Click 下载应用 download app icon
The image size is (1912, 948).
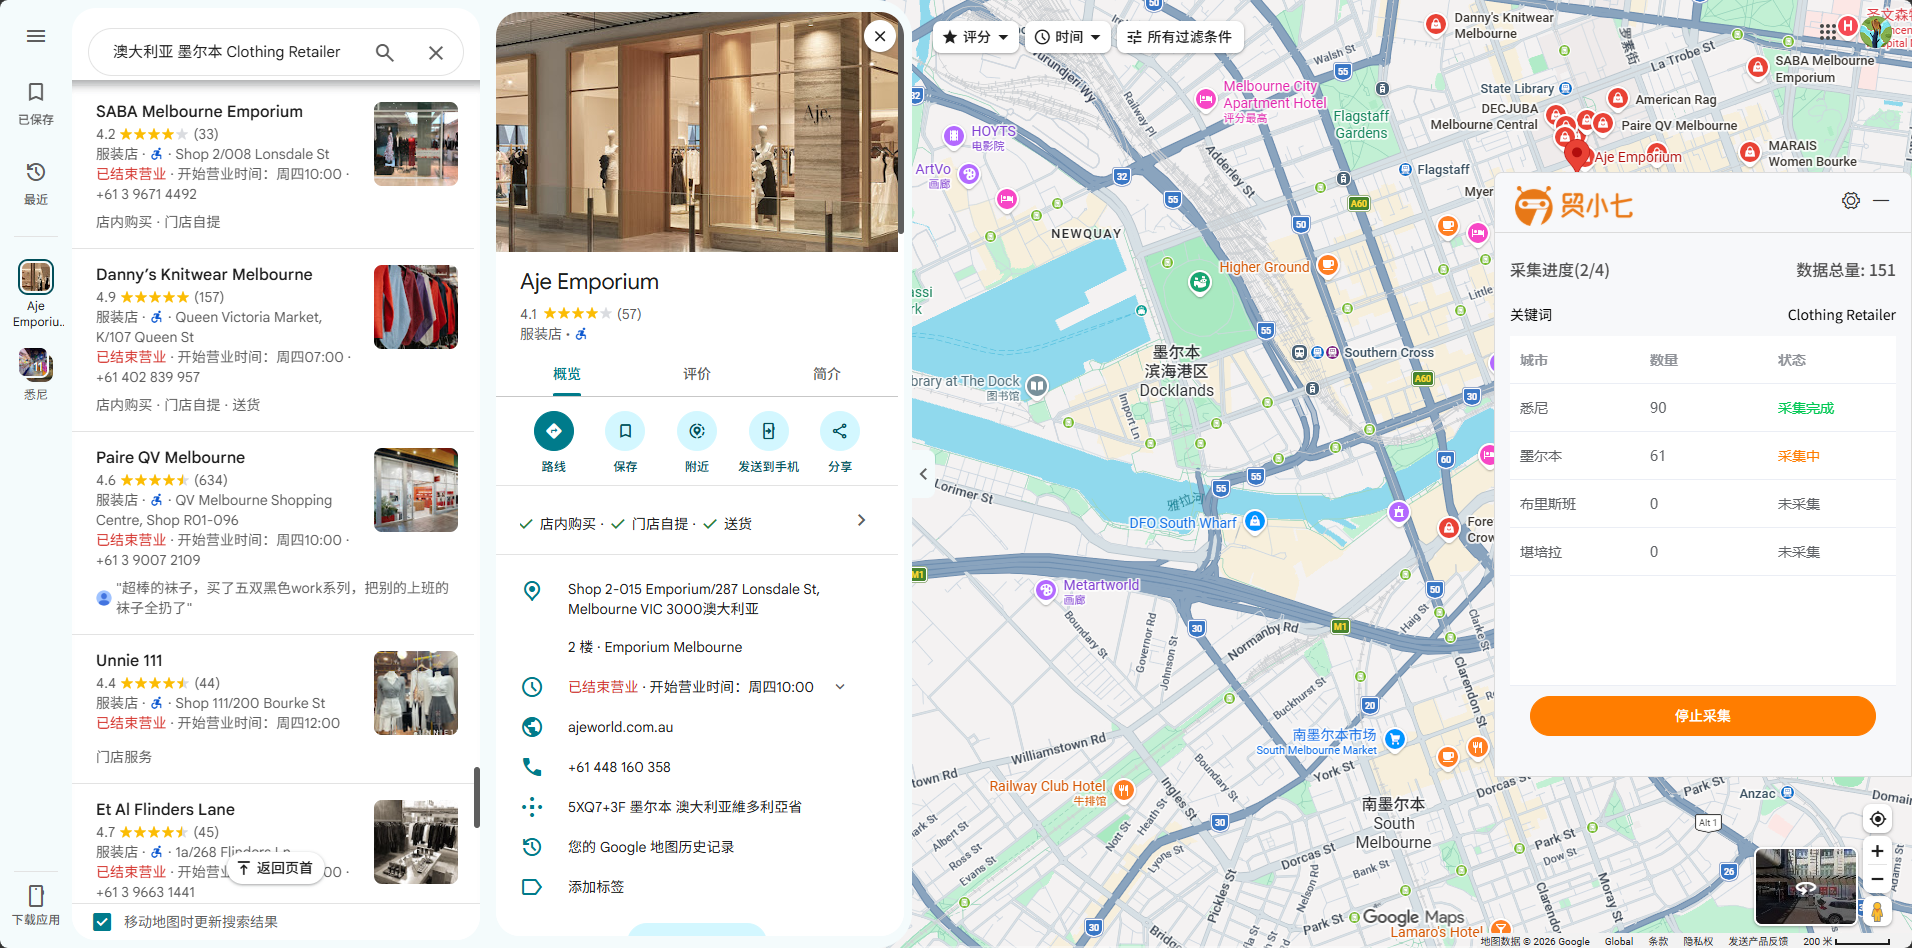[36, 905]
